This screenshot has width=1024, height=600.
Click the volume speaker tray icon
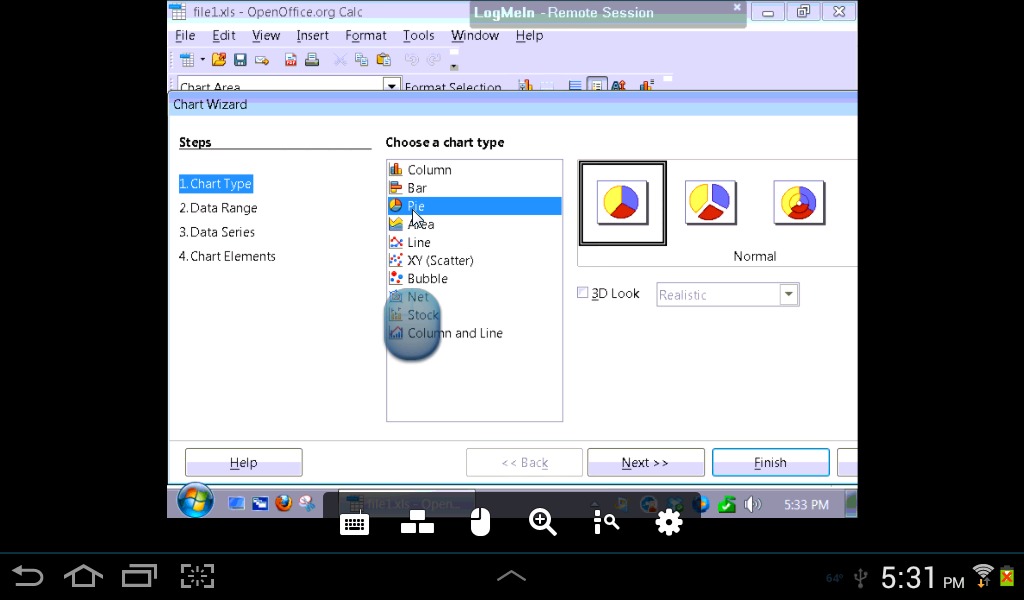point(752,504)
